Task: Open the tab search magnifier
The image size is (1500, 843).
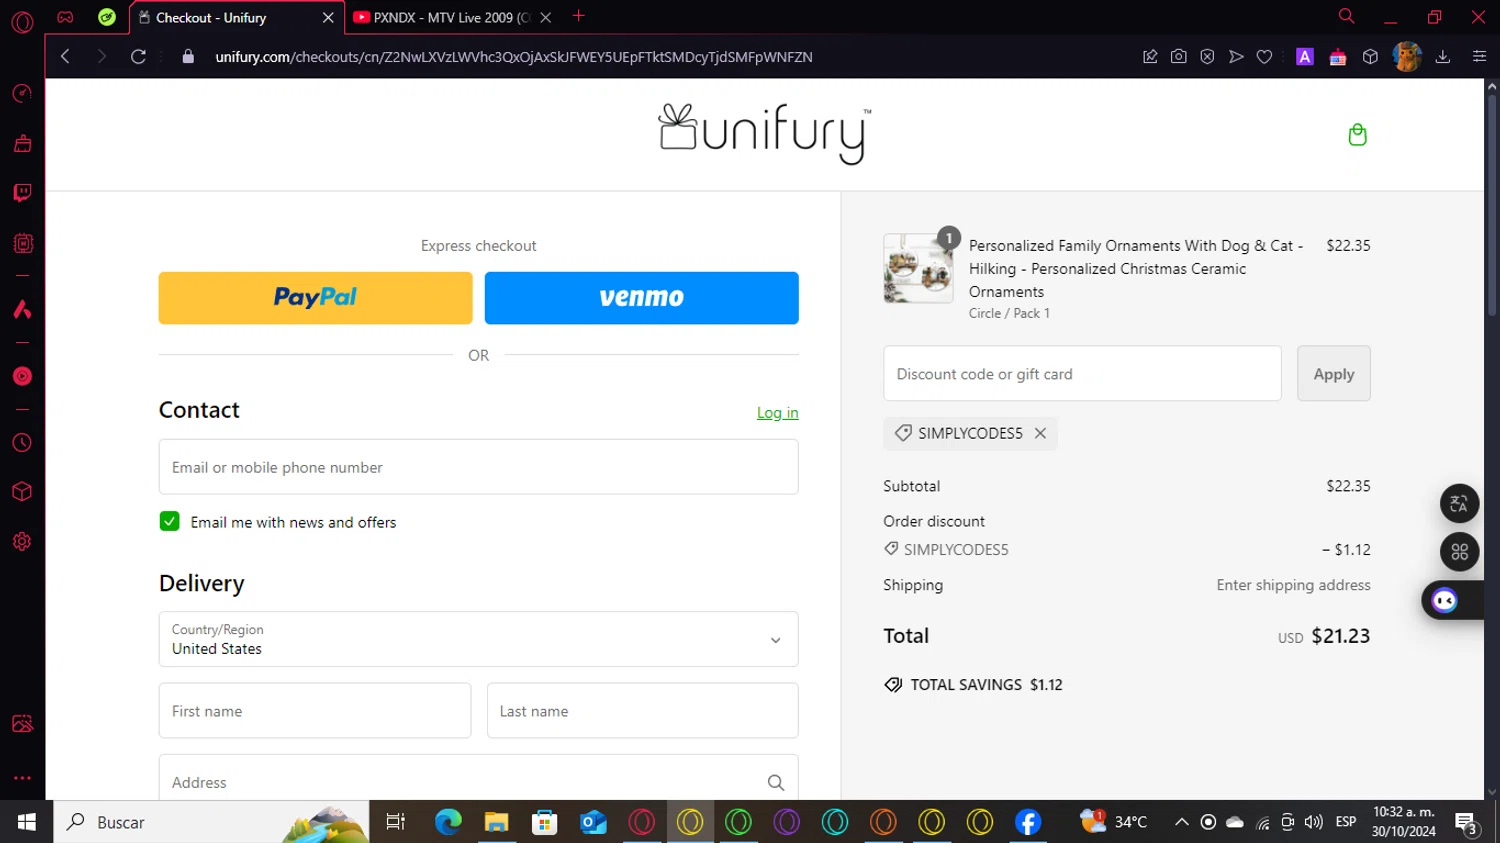Action: (x=1346, y=16)
